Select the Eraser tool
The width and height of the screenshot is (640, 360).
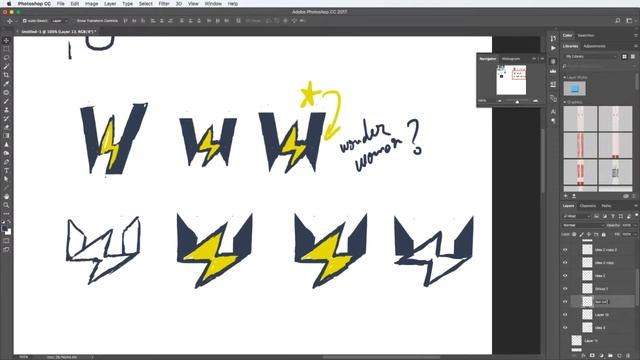tap(6, 127)
